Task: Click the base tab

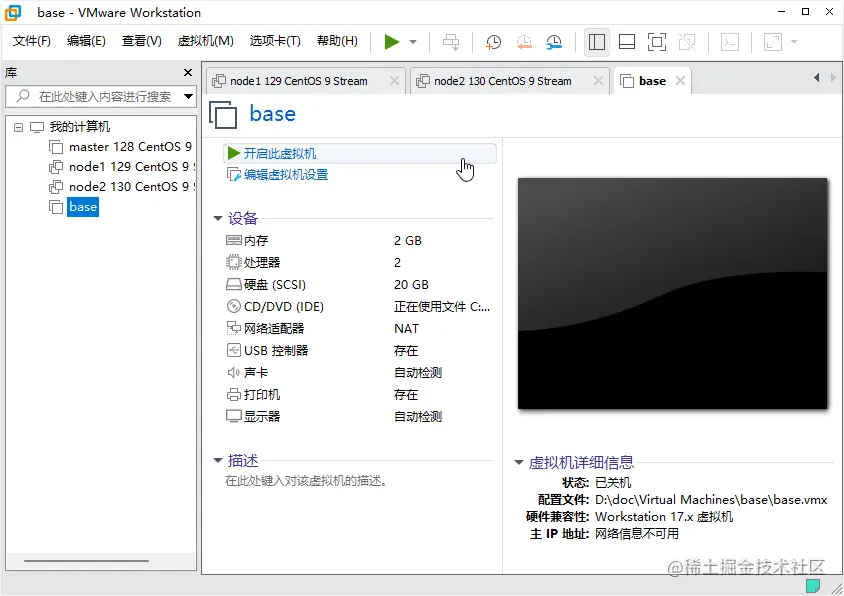Action: (652, 81)
